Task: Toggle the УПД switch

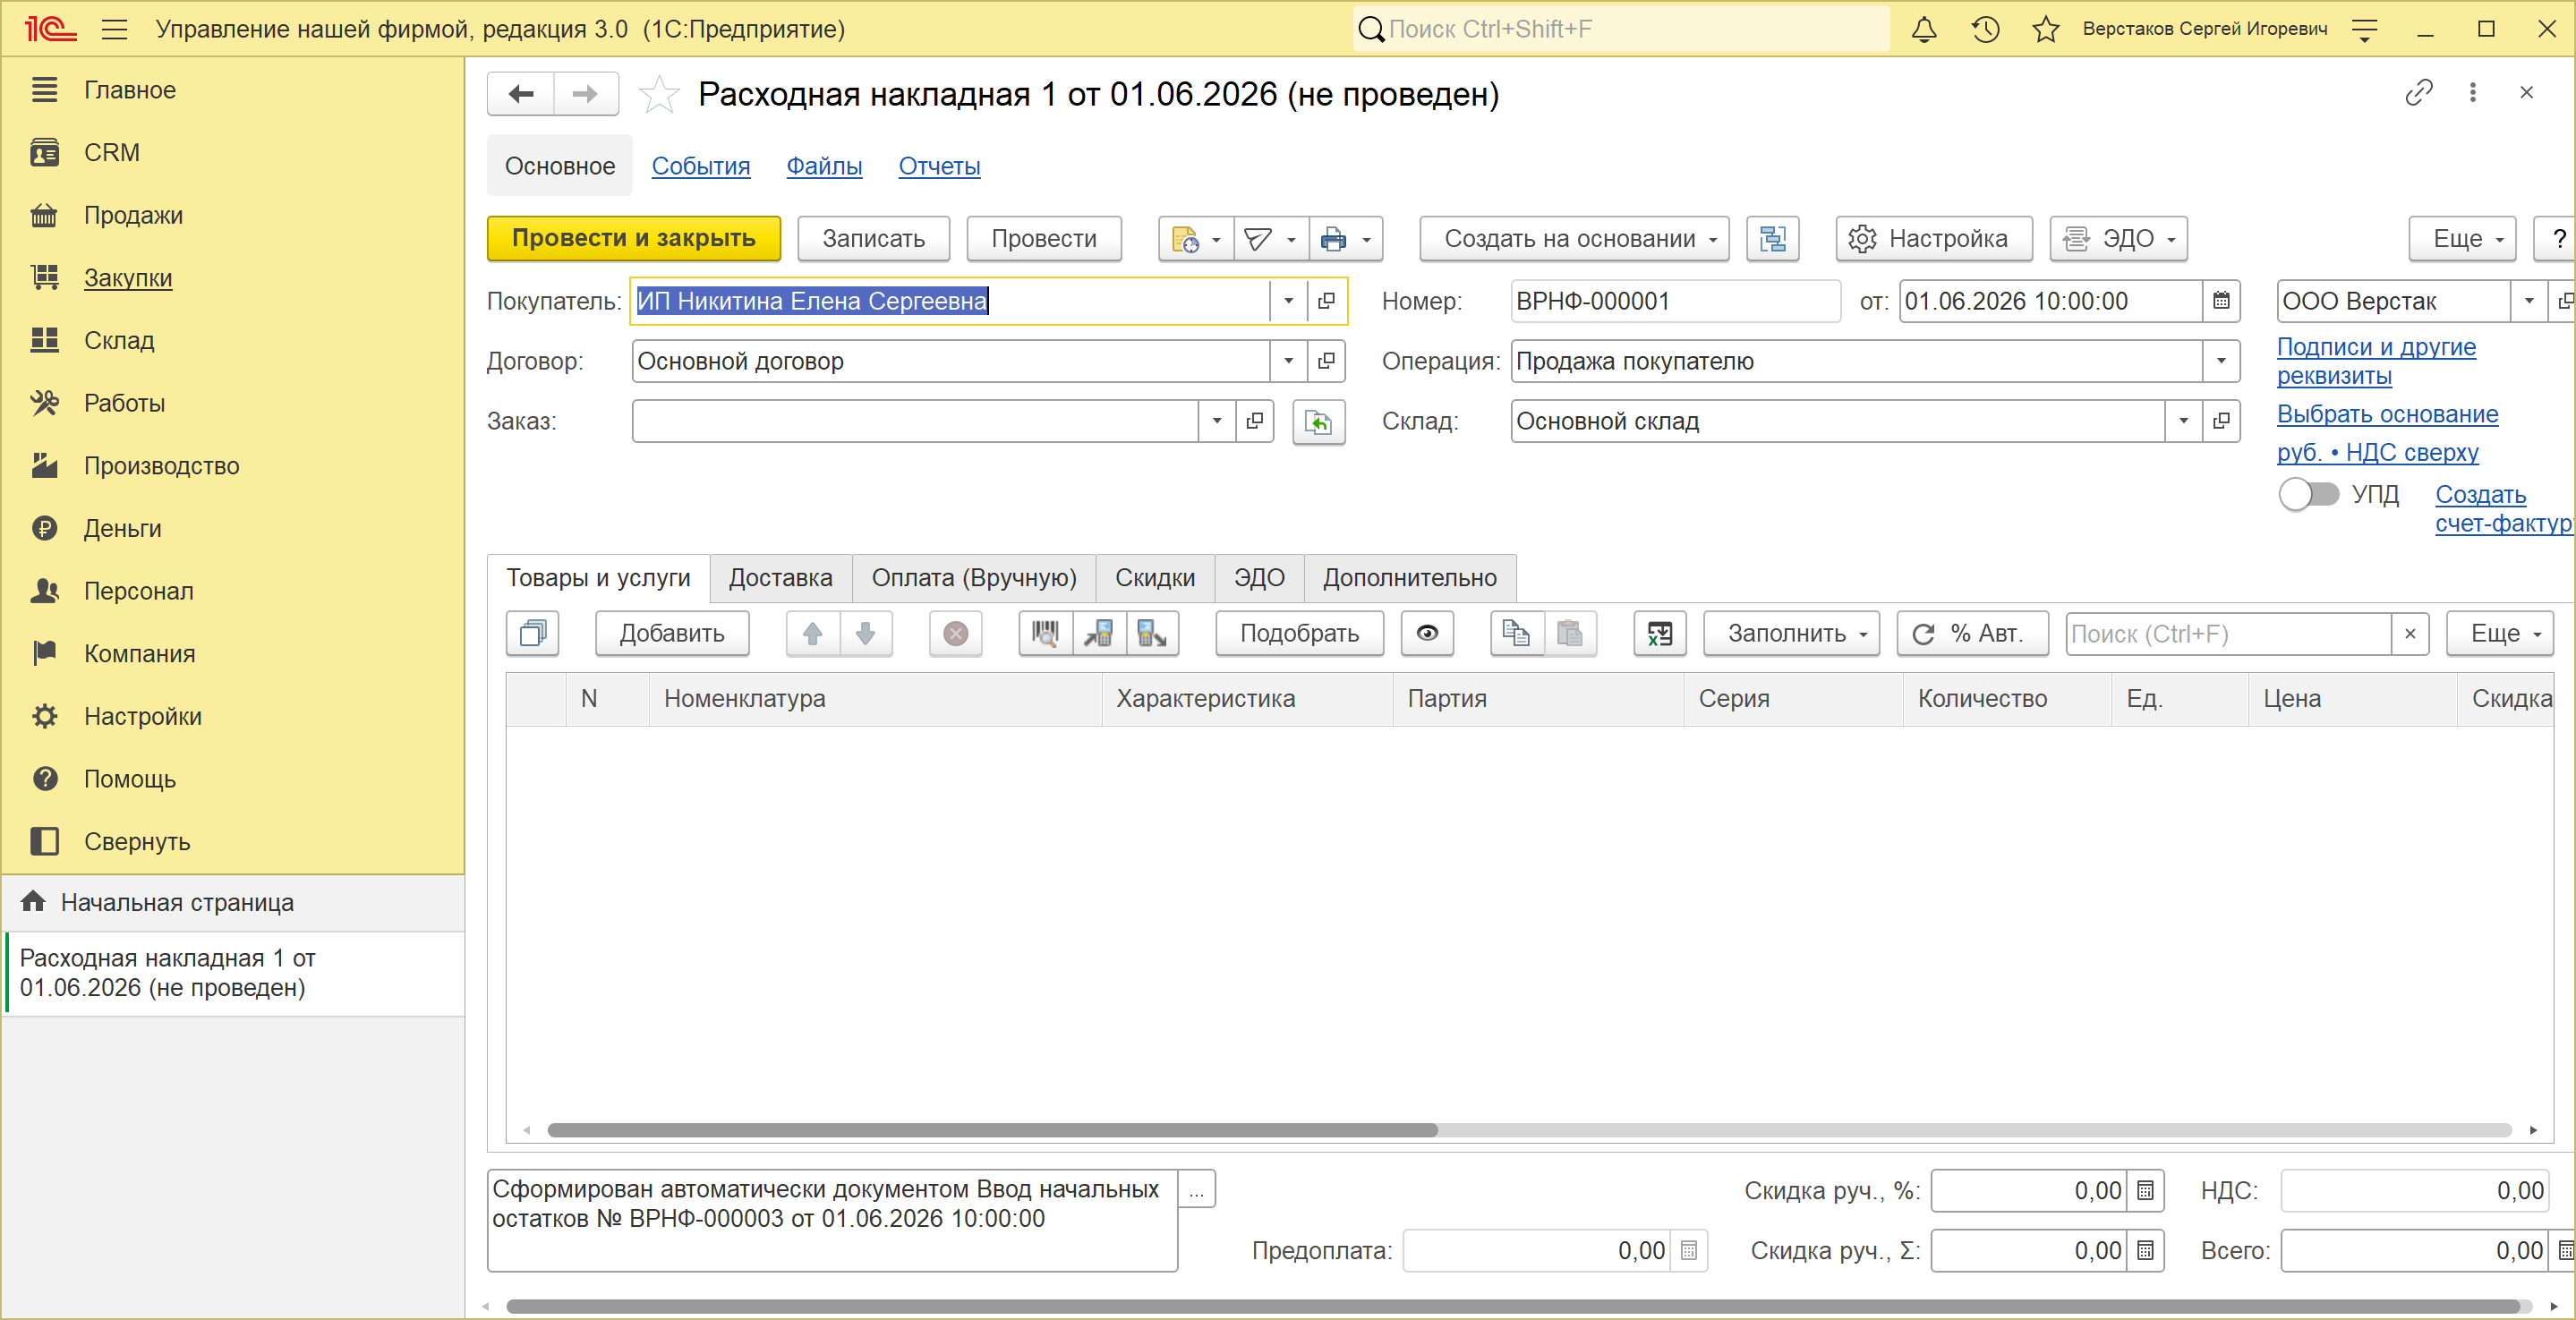Action: (2309, 494)
